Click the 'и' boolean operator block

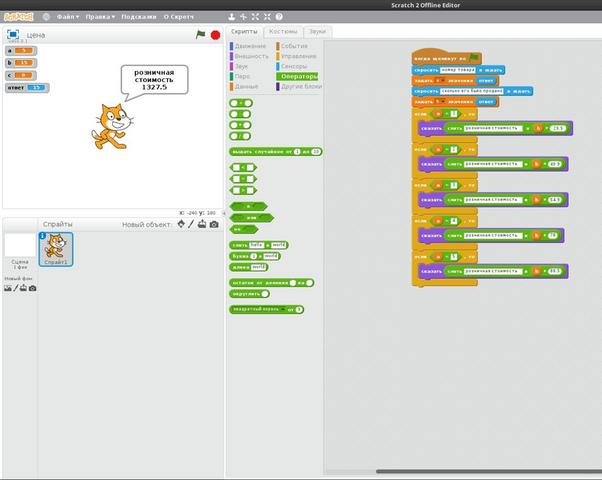(x=248, y=206)
